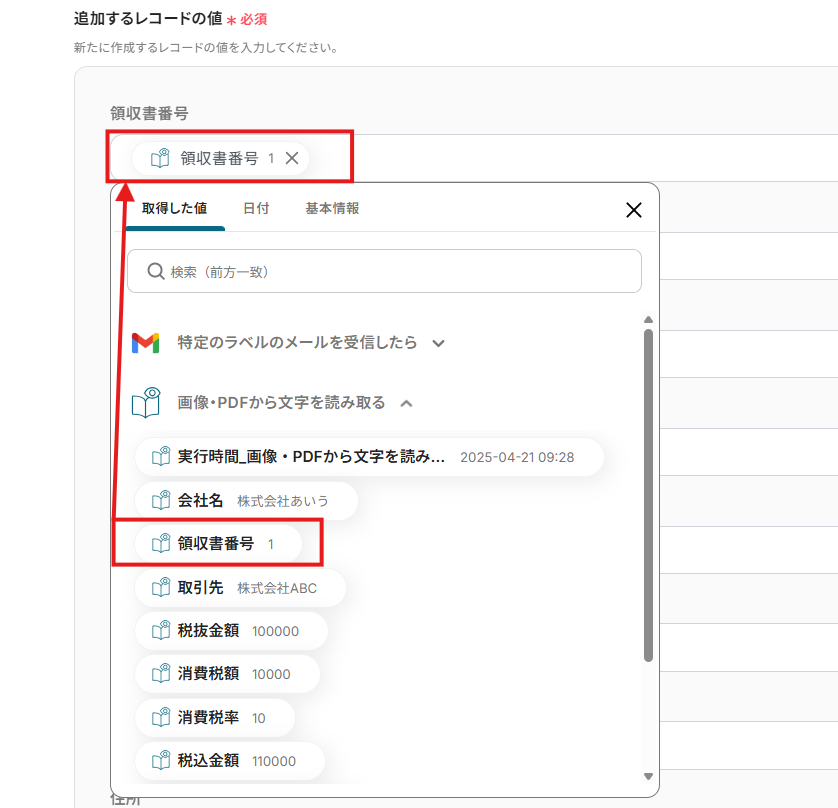838x808 pixels.
Task: Select the 消費税率 10 chip
Action: click(x=215, y=718)
